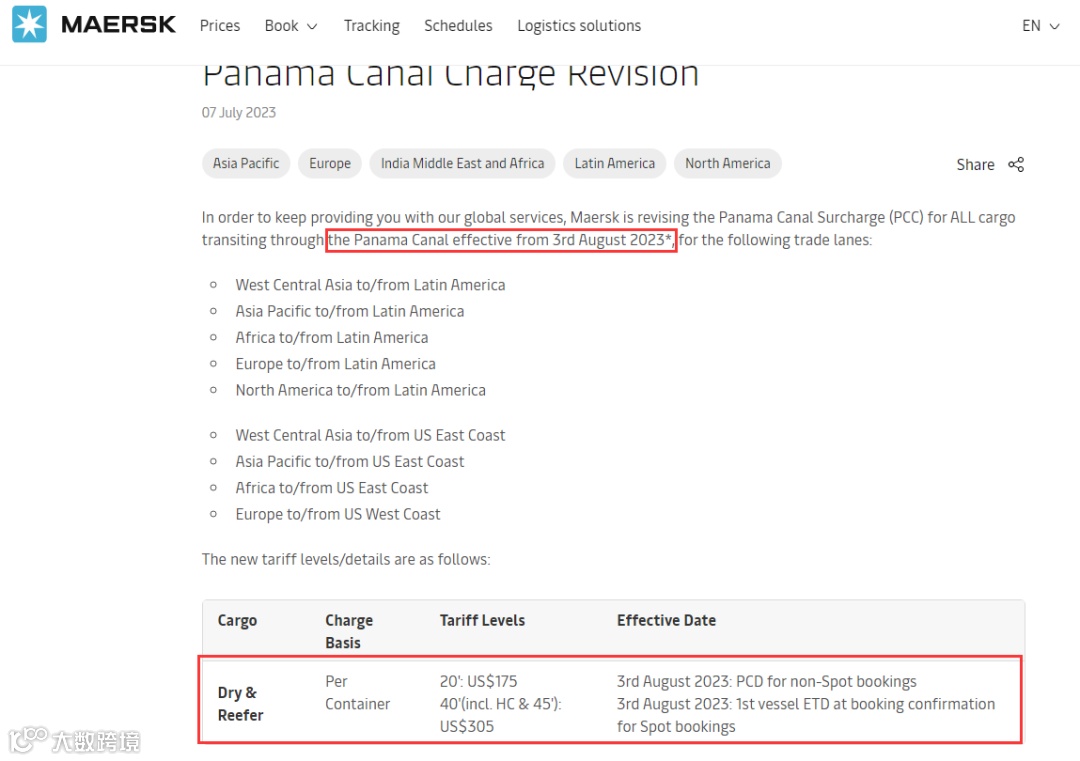The height and width of the screenshot is (761, 1080).
Task: Select the North America tag
Action: click(727, 163)
